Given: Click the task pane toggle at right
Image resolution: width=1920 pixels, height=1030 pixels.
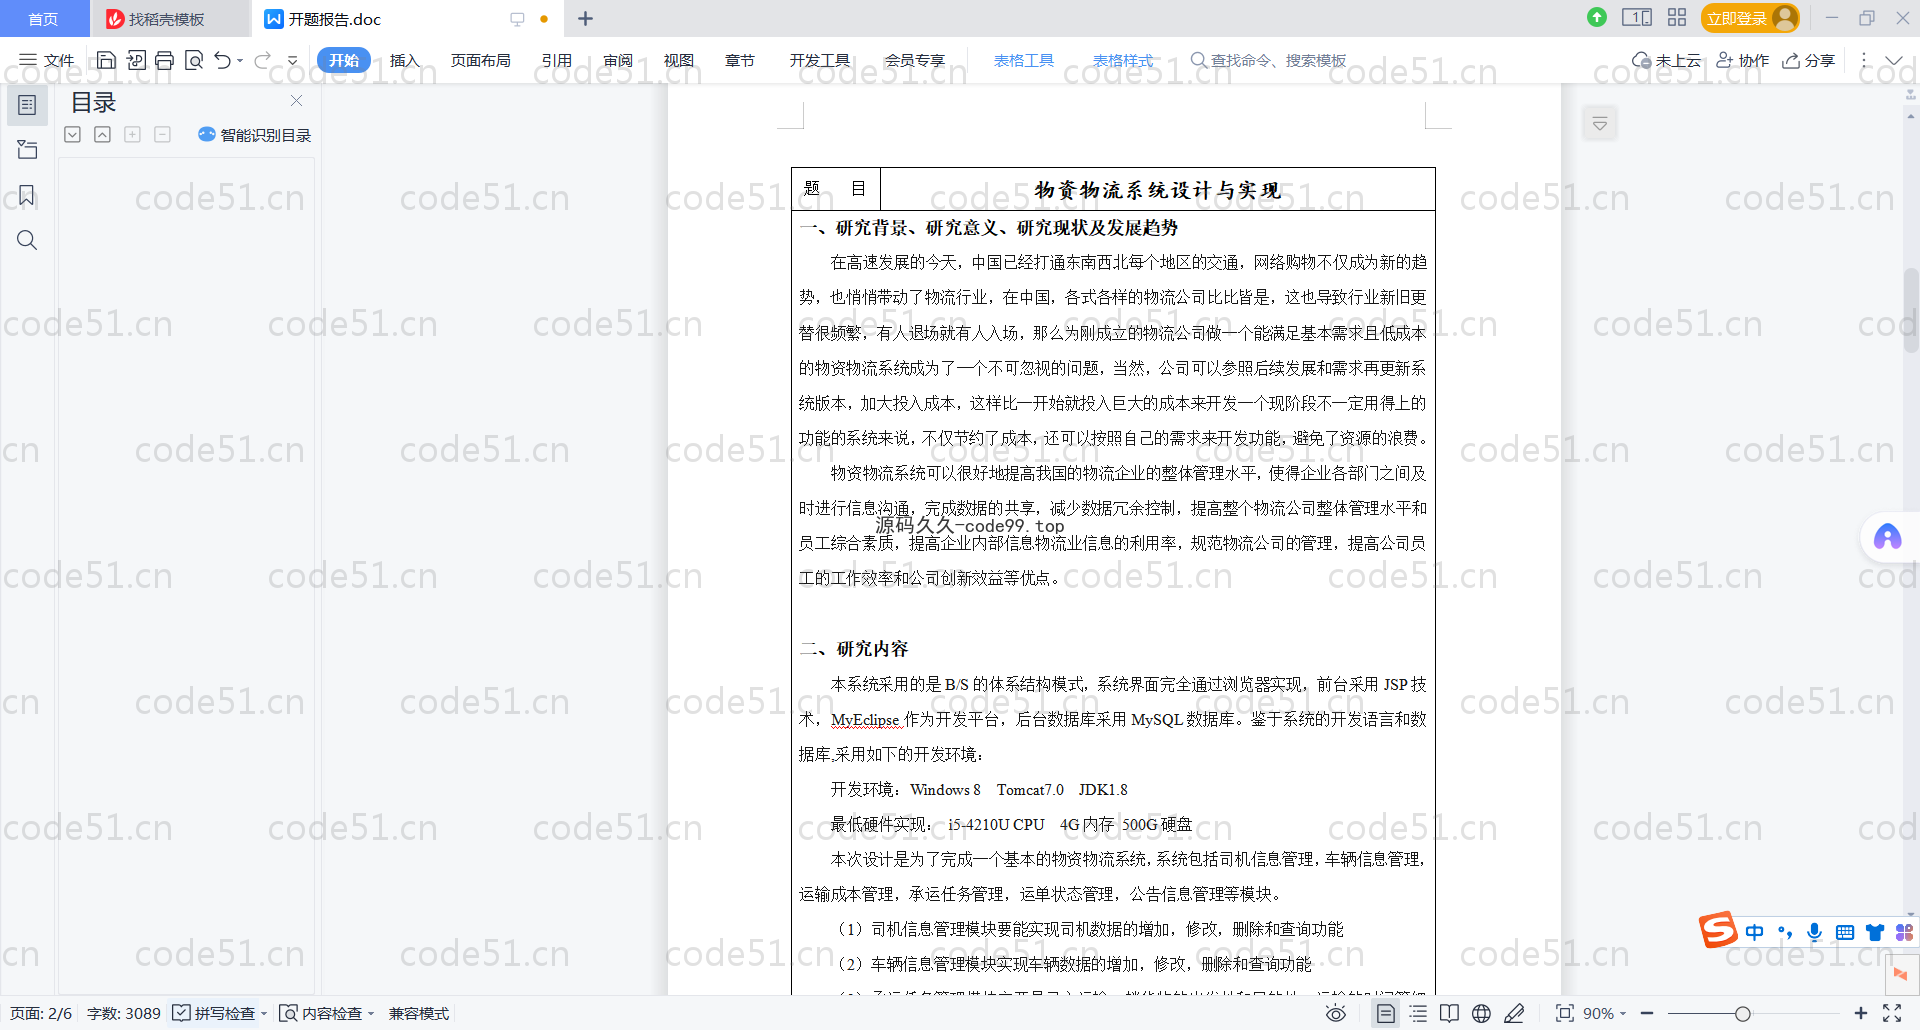Looking at the screenshot, I should point(1600,124).
